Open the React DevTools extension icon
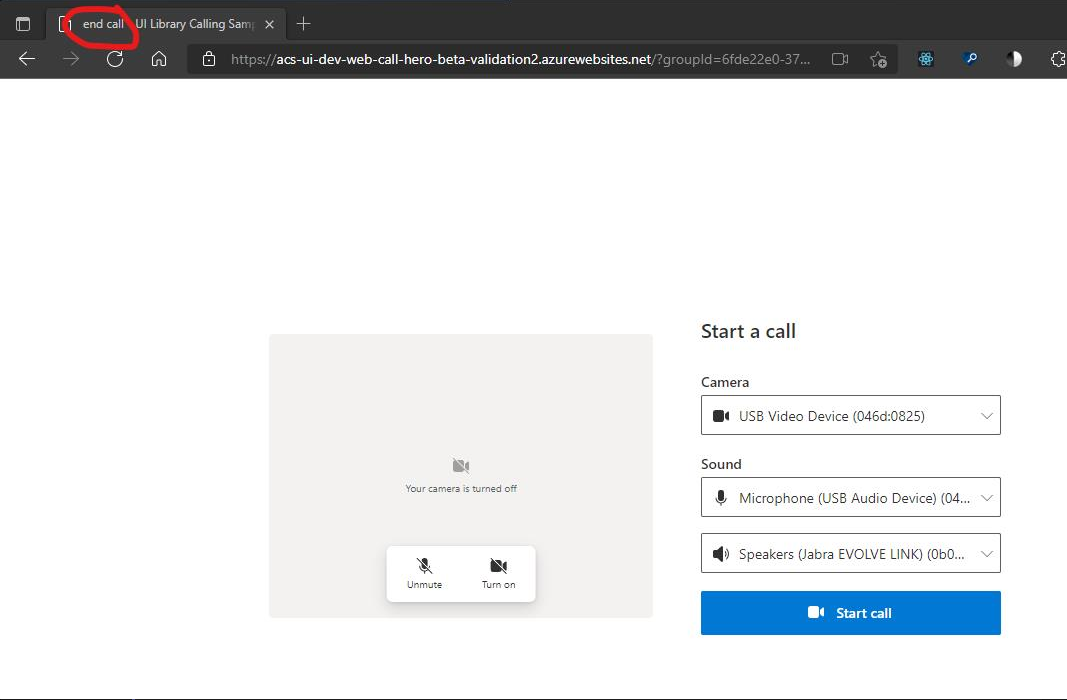 [x=926, y=59]
